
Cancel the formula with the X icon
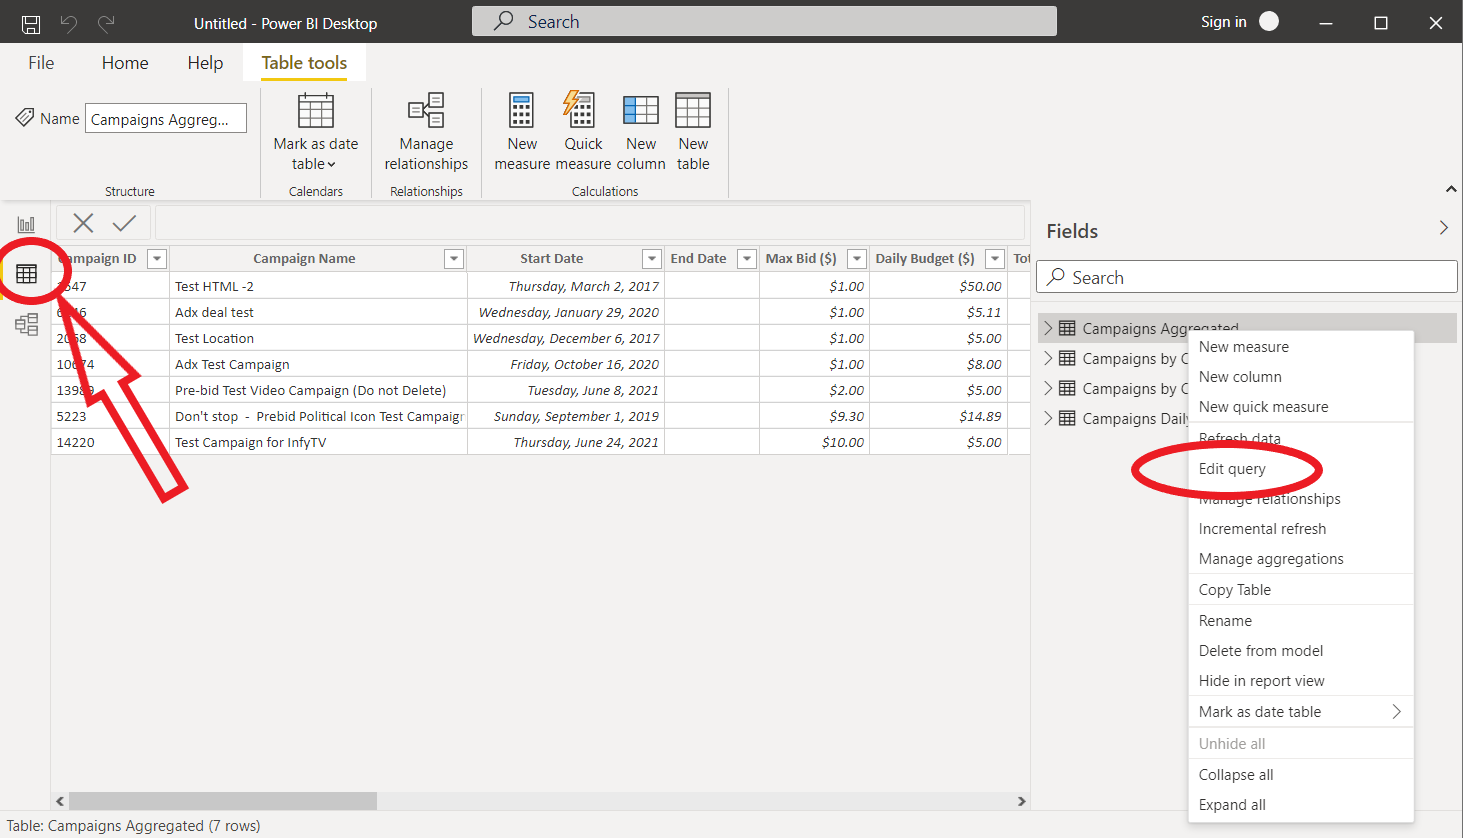(83, 223)
